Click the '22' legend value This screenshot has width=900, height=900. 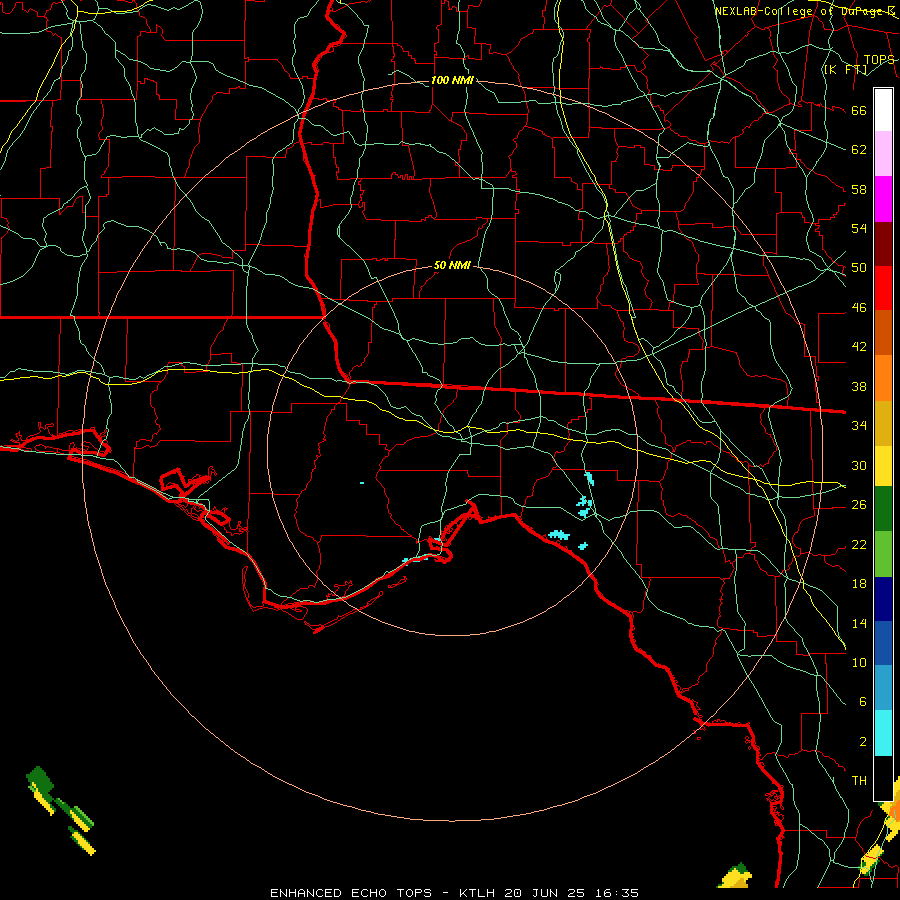click(x=859, y=545)
